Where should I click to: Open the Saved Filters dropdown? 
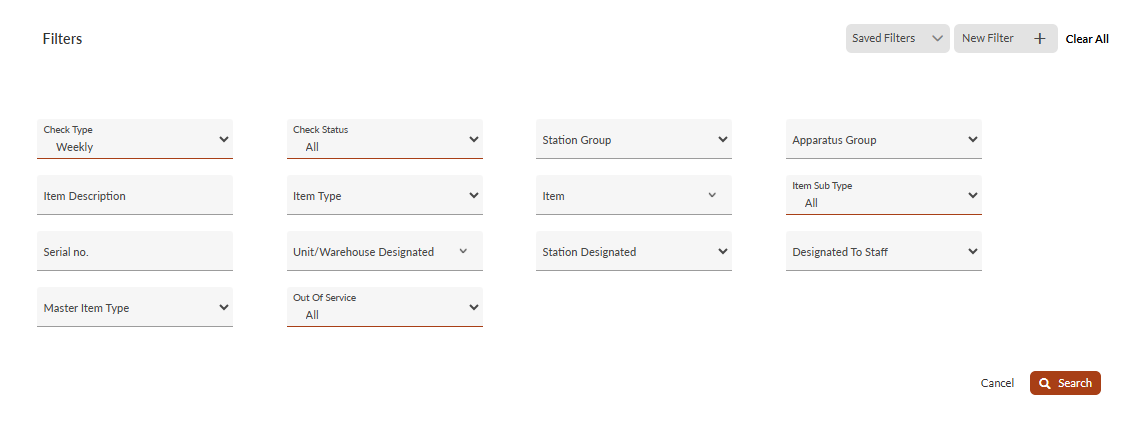897,39
